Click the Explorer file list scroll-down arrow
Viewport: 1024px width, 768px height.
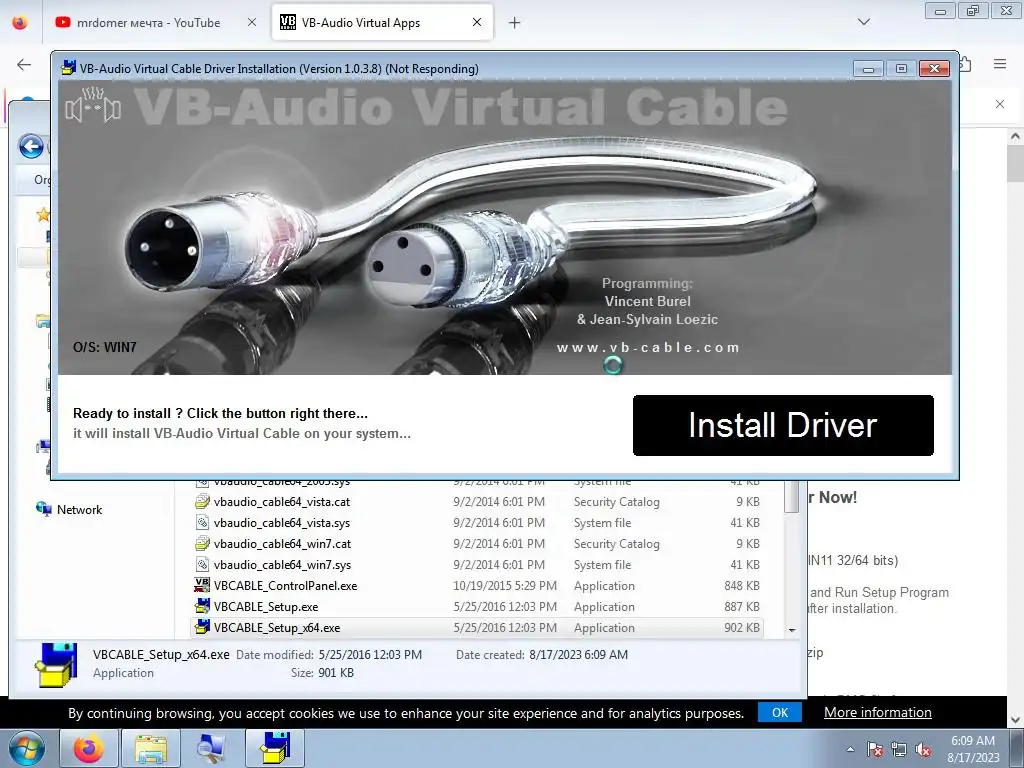[x=792, y=630]
